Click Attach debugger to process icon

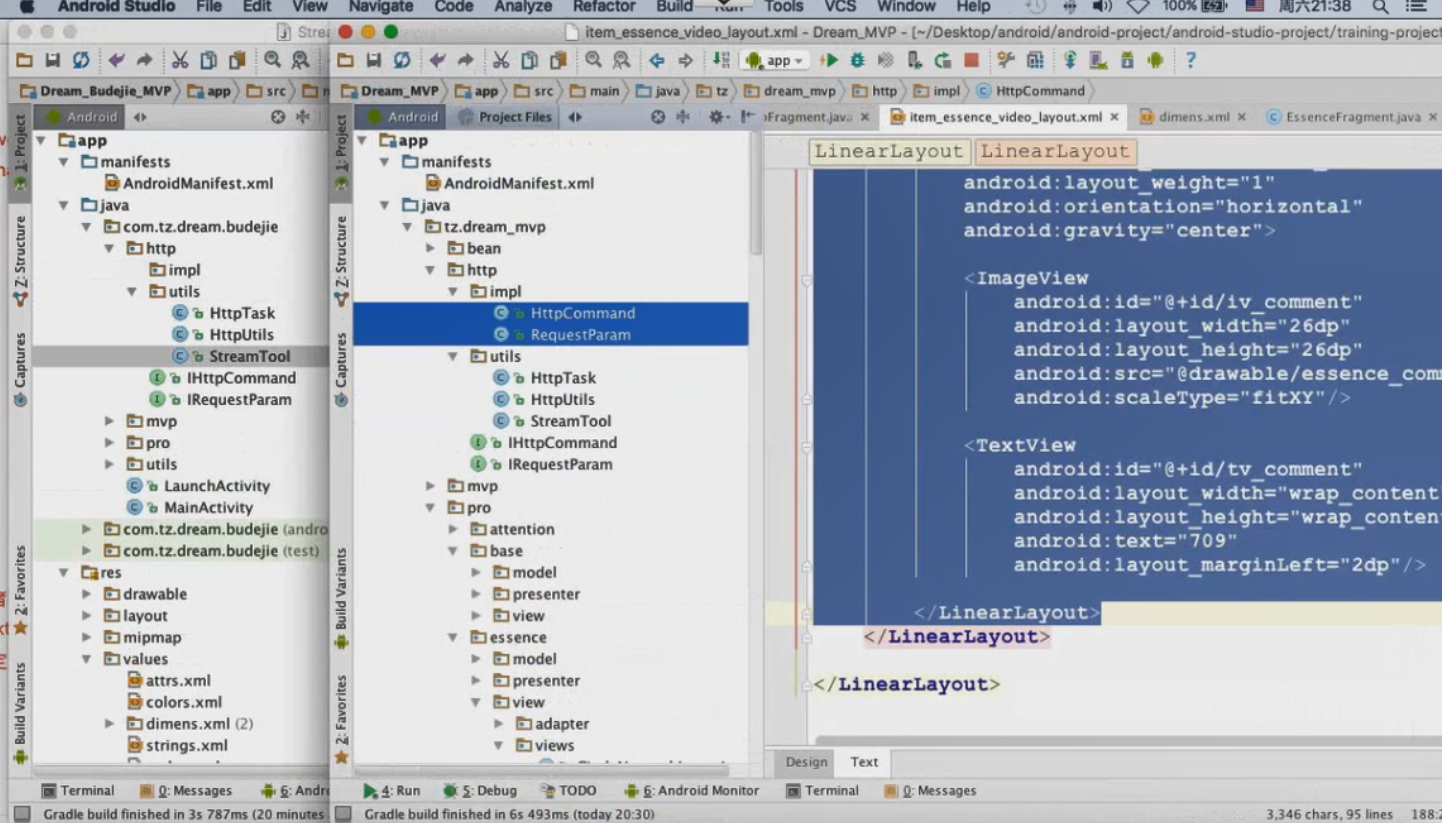[x=913, y=60]
